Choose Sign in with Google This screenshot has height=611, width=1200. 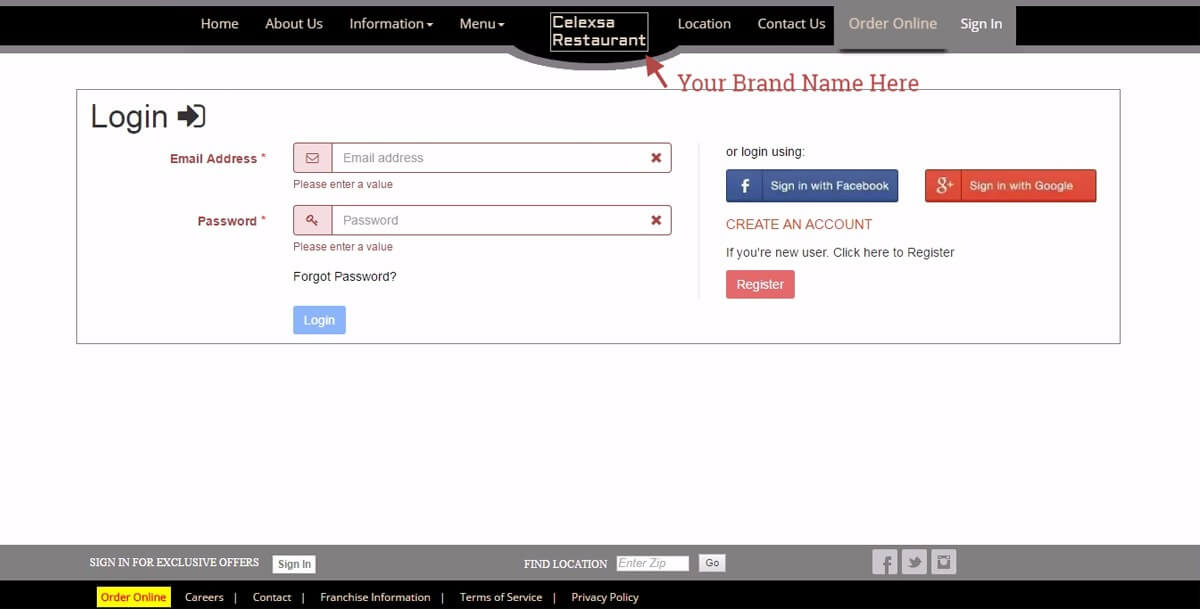(x=1010, y=186)
